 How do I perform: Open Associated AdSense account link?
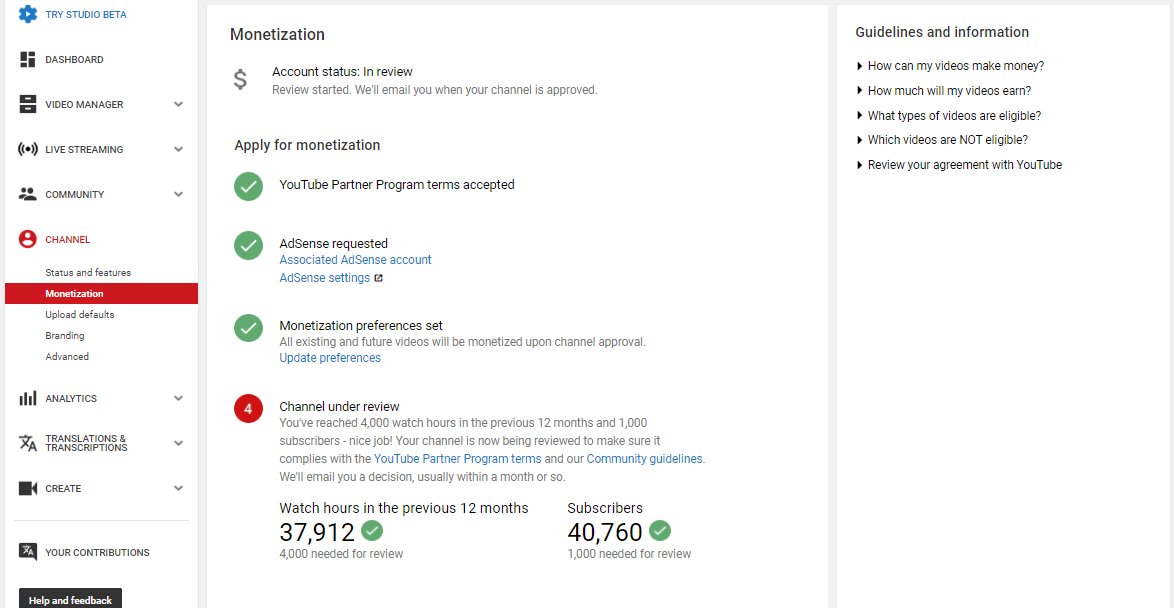click(x=356, y=260)
